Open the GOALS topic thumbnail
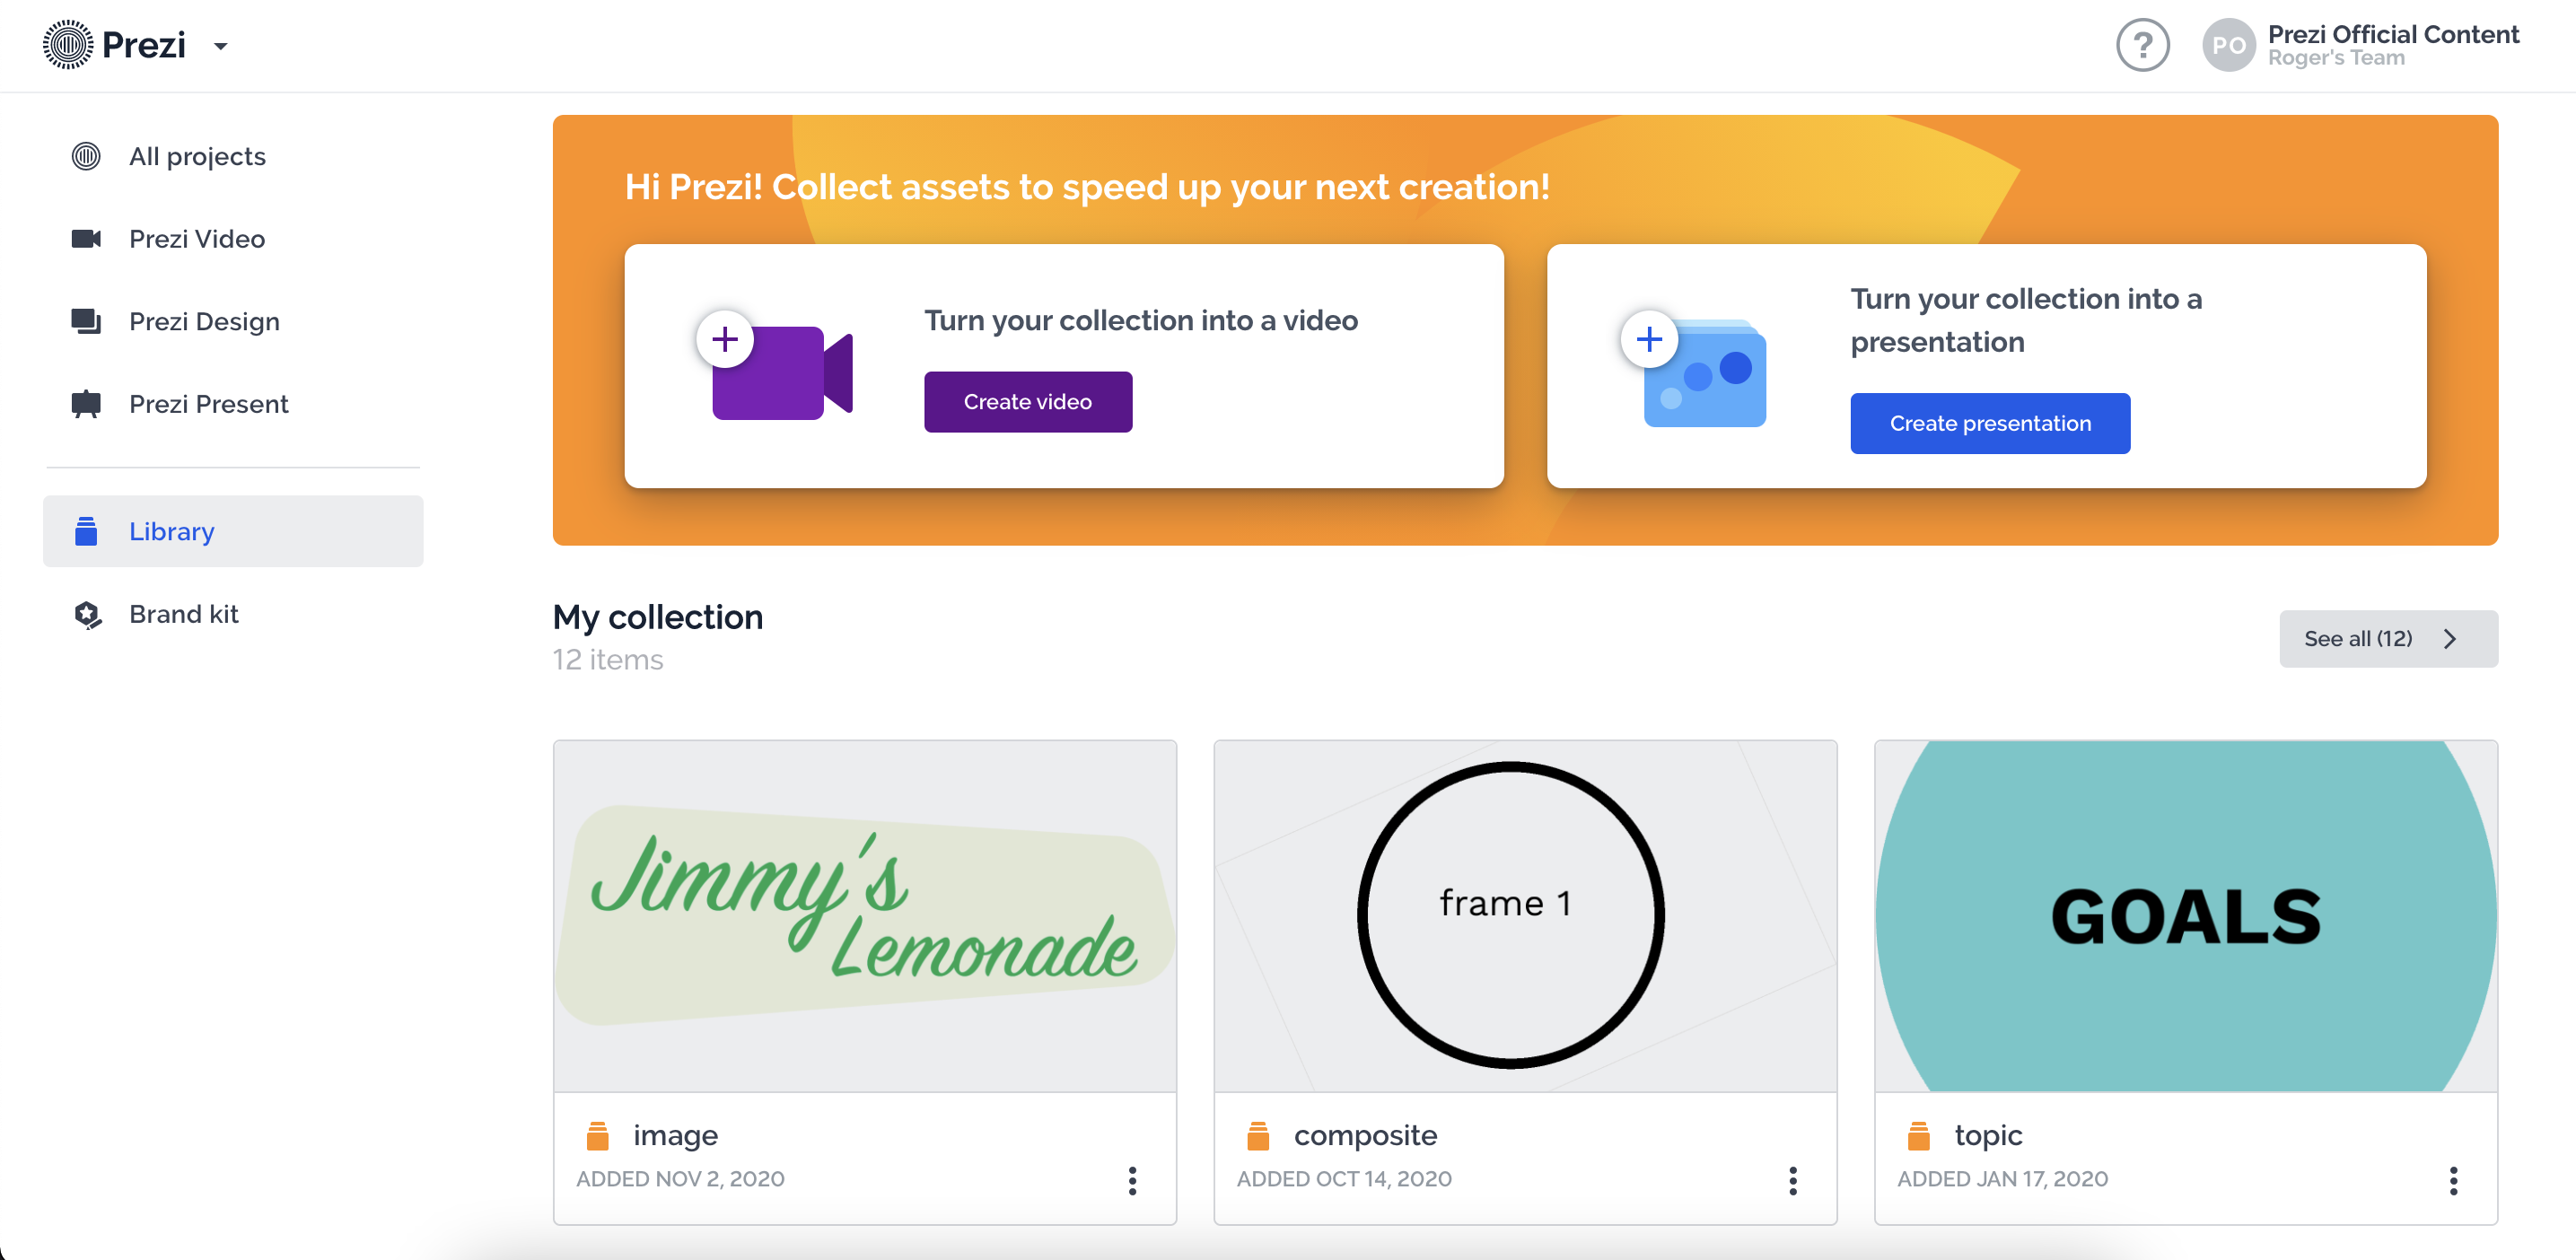Image resolution: width=2576 pixels, height=1260 pixels. pyautogui.click(x=2185, y=915)
